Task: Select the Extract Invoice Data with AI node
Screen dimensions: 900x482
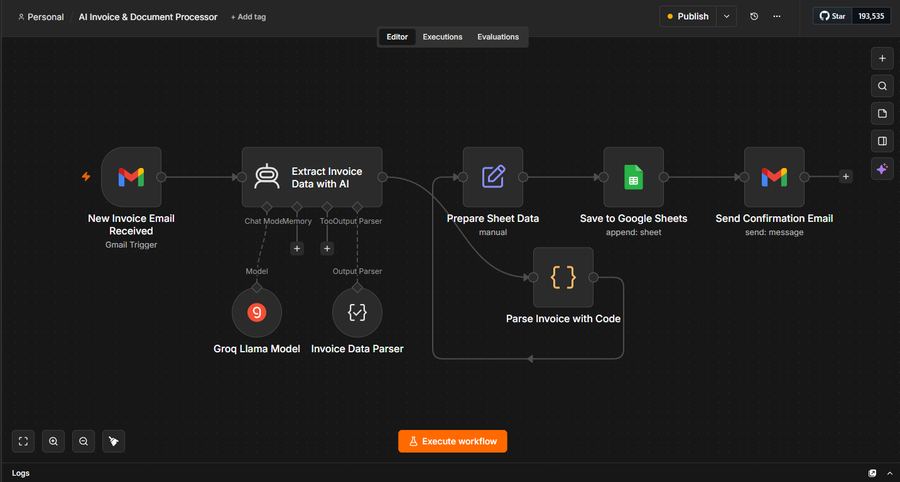Action: click(312, 177)
